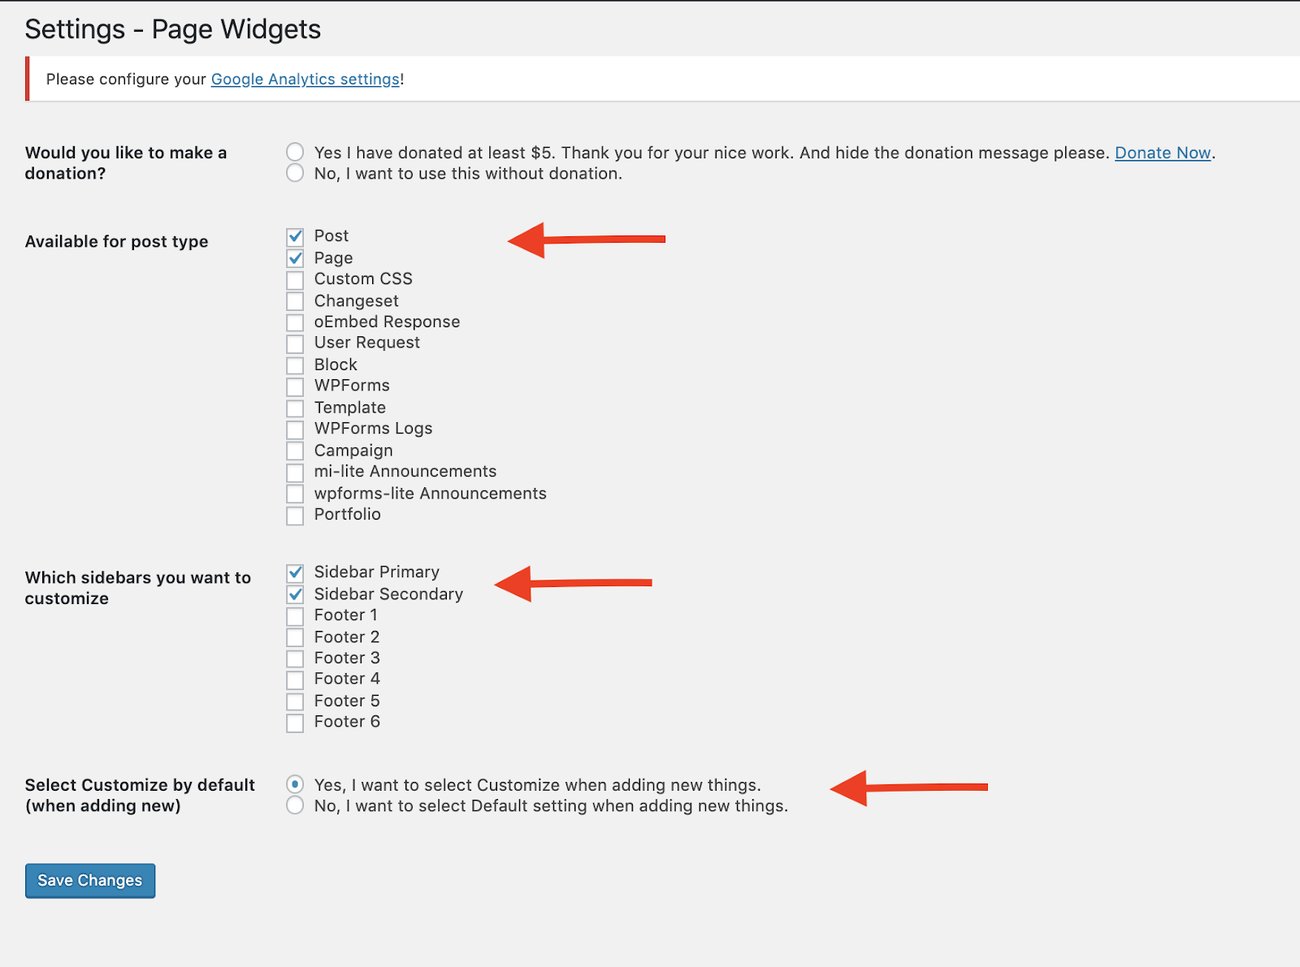The height and width of the screenshot is (967, 1300).
Task: Check the Template checkbox
Action: coord(295,407)
